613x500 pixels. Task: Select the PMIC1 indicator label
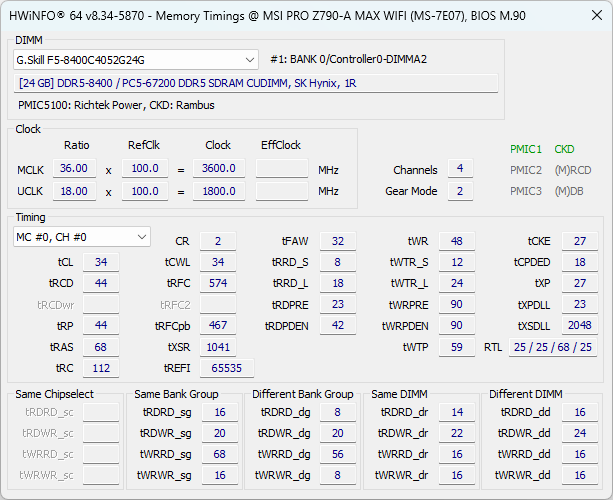(x=526, y=149)
